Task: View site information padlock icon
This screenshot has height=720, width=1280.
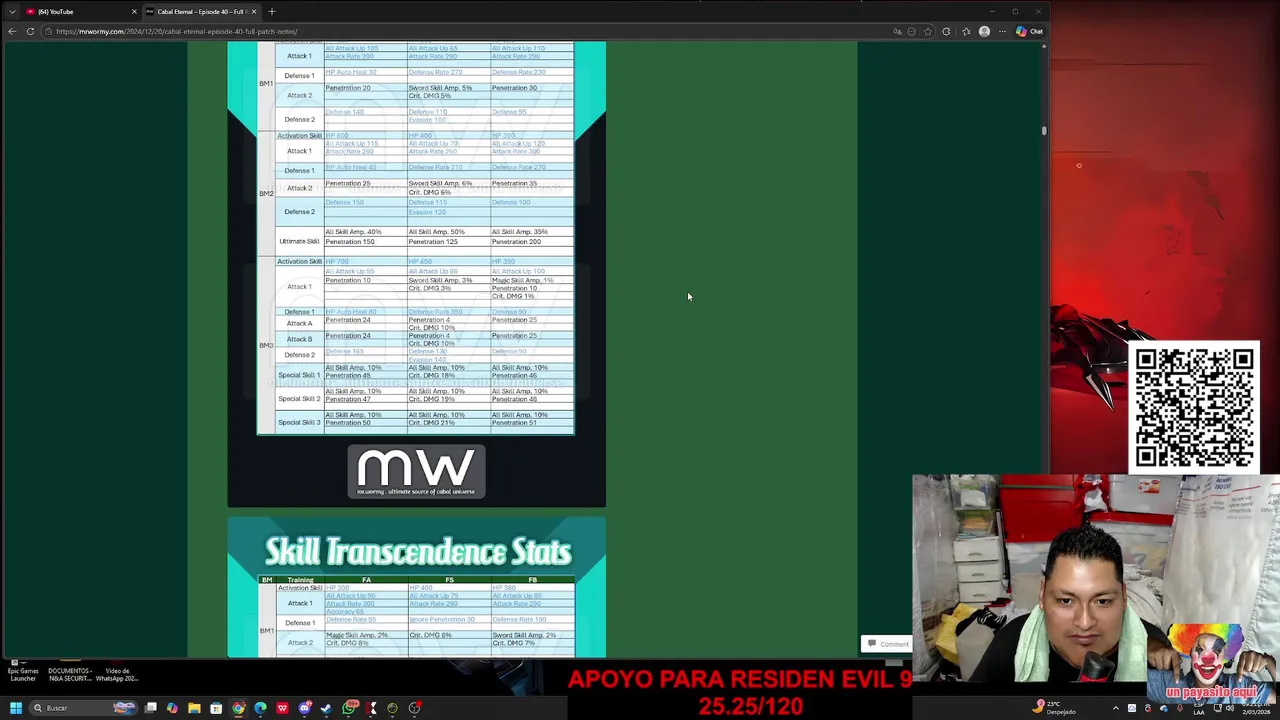Action: point(48,31)
